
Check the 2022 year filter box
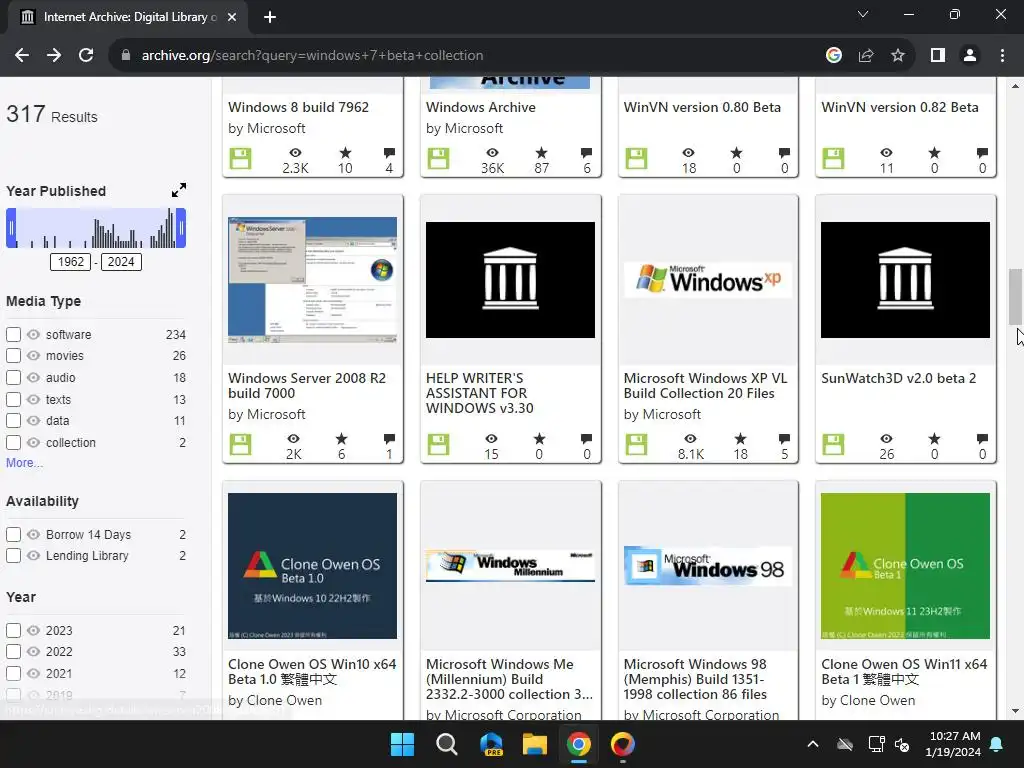point(13,652)
